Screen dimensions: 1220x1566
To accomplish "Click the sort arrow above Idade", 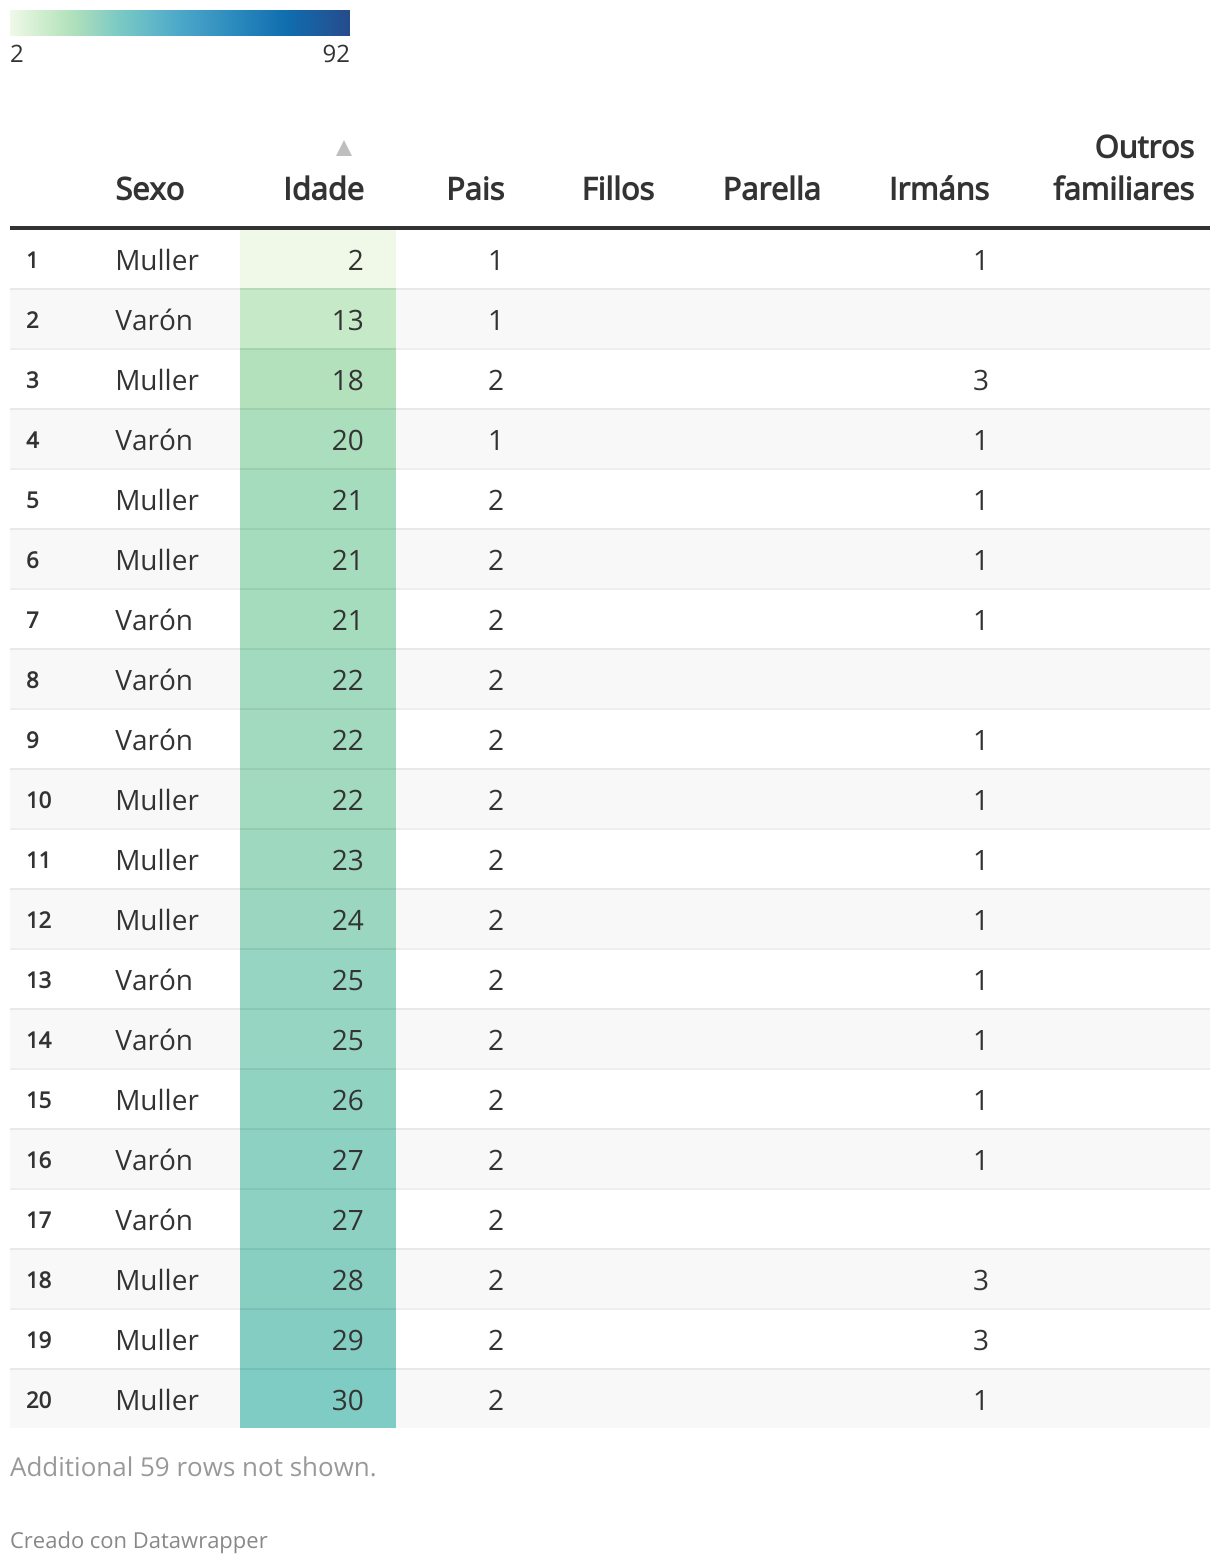I will (343, 149).
